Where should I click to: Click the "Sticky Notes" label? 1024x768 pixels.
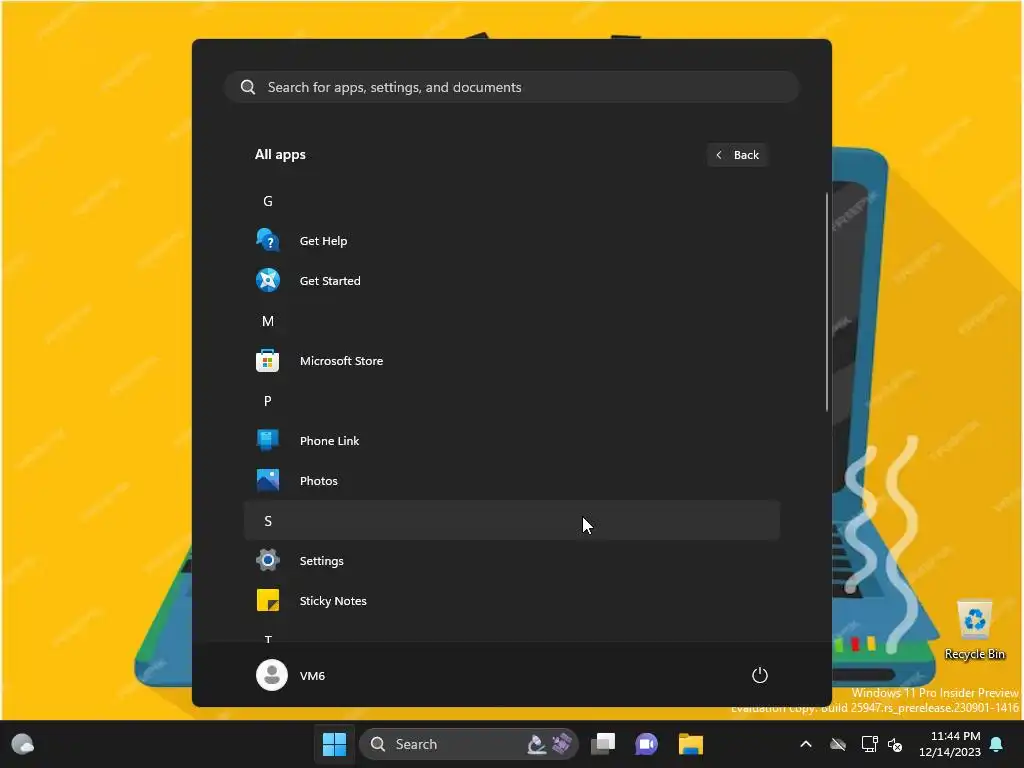click(x=333, y=600)
